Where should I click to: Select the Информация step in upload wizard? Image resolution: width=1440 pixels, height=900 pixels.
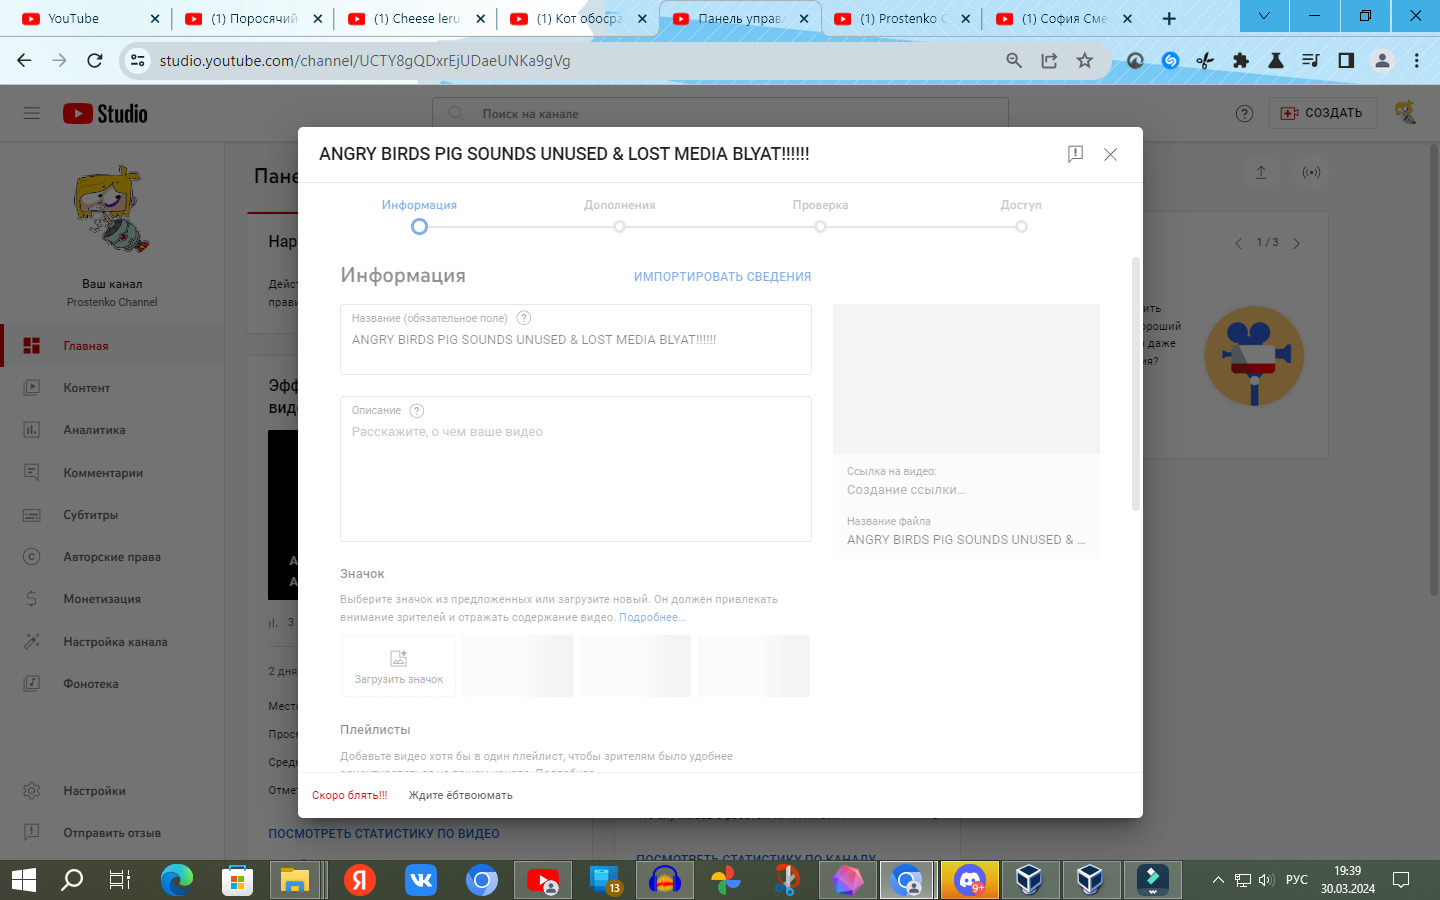419,226
